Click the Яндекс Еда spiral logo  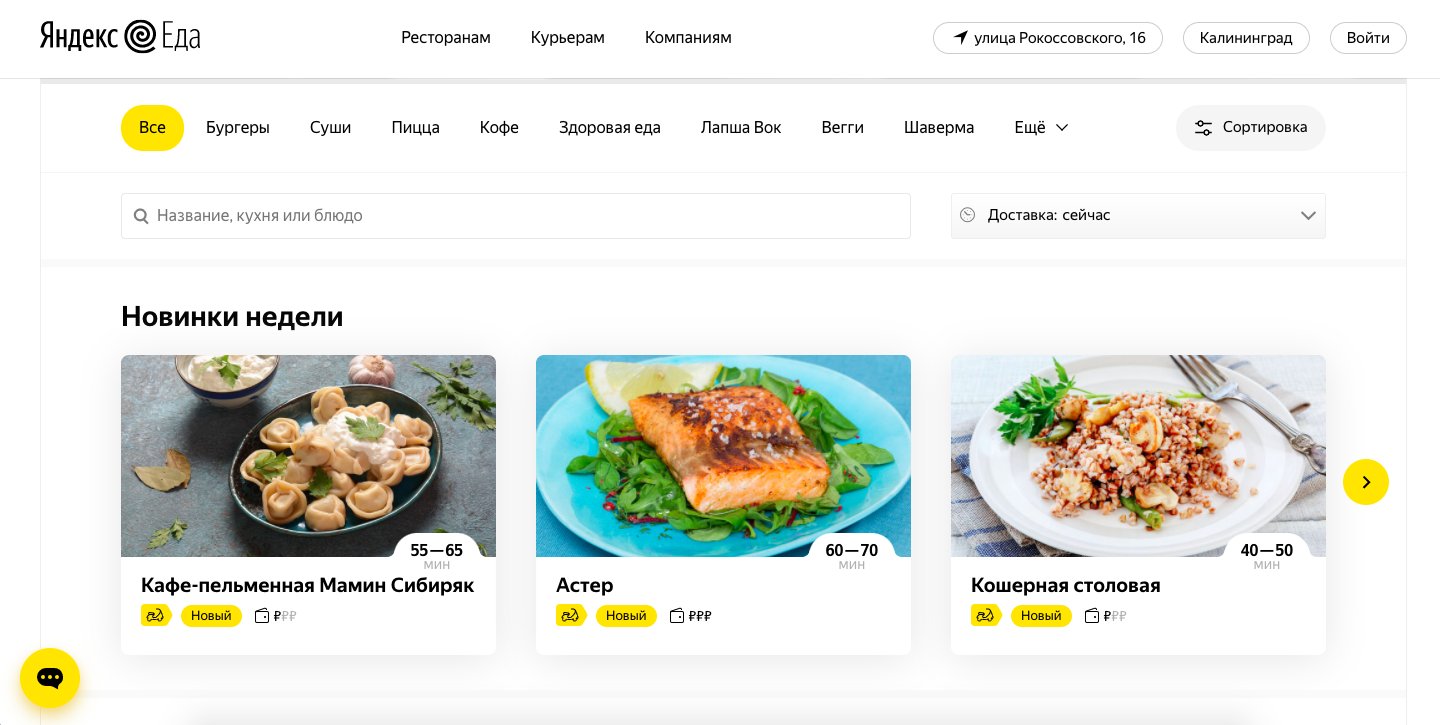tap(140, 37)
